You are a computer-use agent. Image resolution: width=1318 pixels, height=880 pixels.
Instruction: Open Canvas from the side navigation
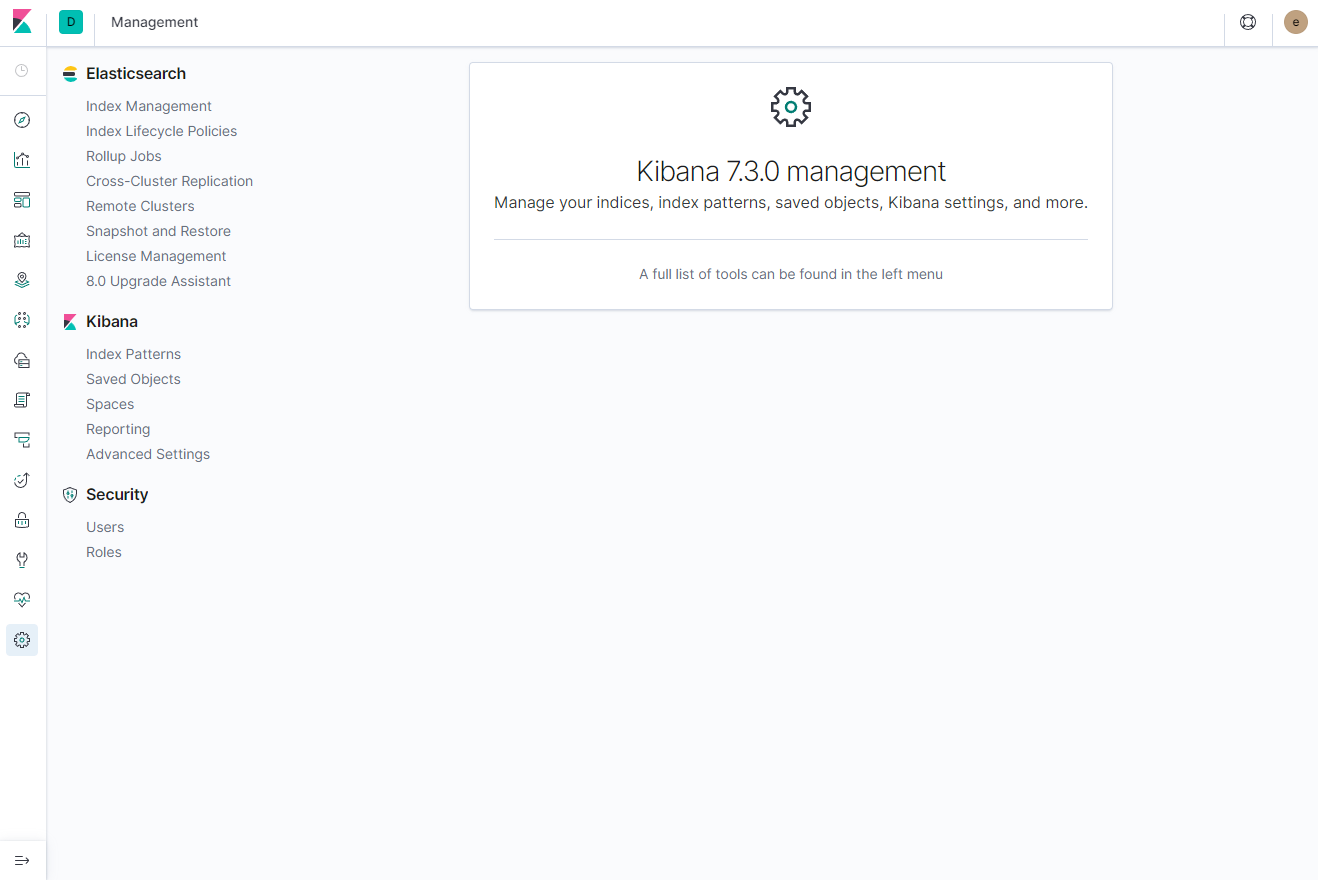[x=22, y=240]
